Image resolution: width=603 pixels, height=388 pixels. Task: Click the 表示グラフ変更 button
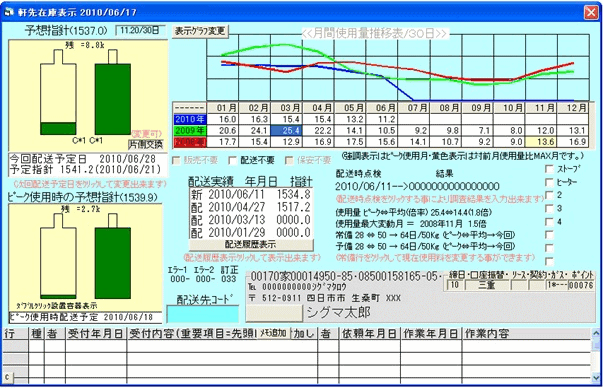point(200,31)
